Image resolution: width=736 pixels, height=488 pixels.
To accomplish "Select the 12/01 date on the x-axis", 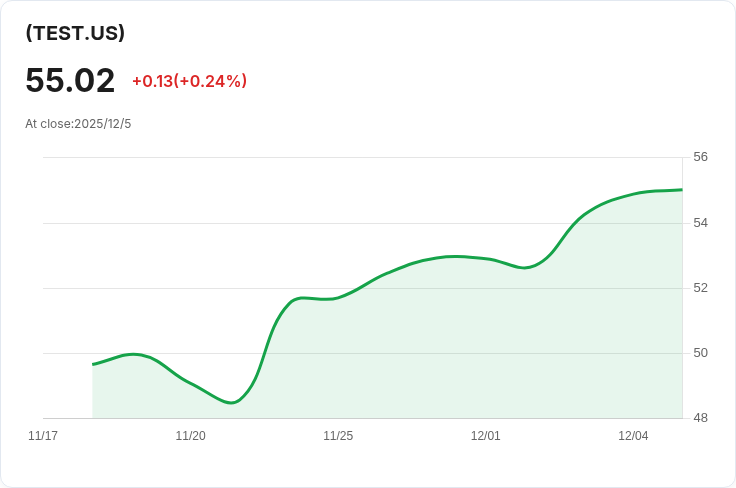I will [x=485, y=436].
